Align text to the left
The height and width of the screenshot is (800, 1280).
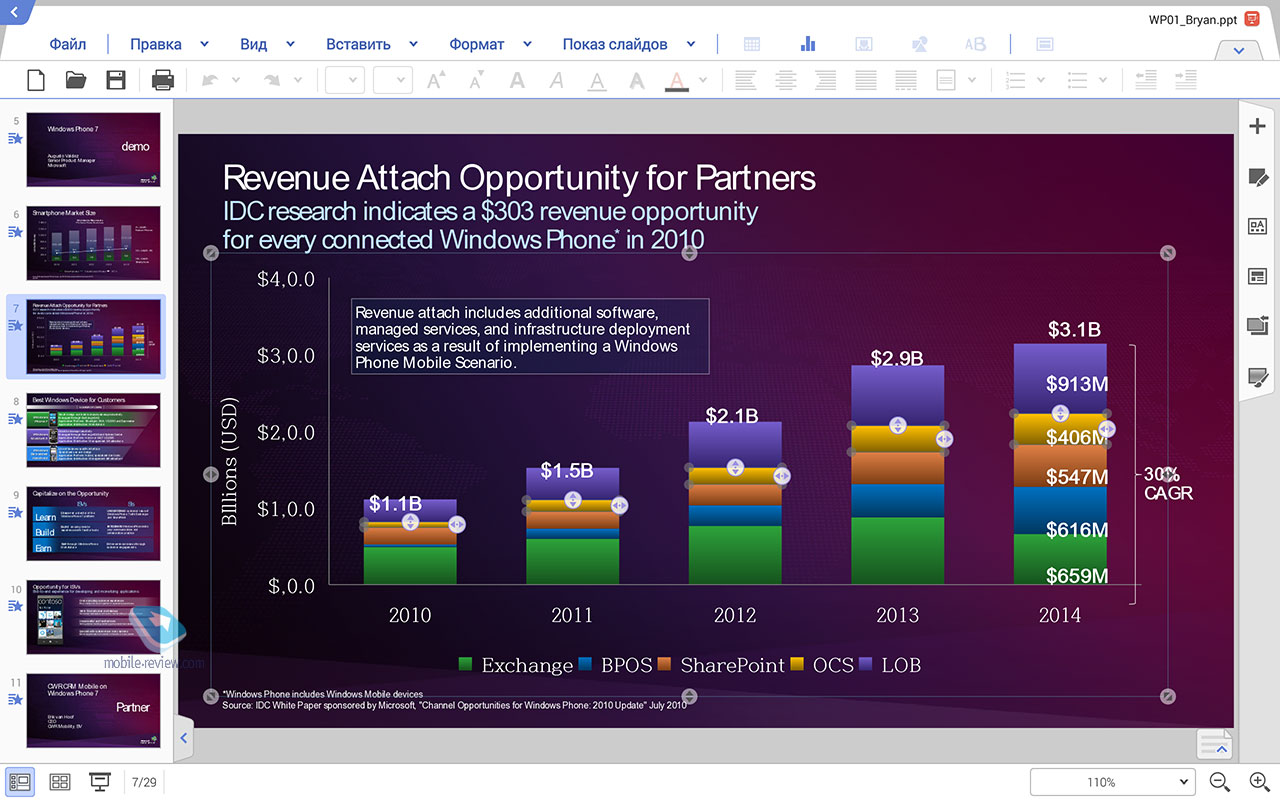[745, 80]
